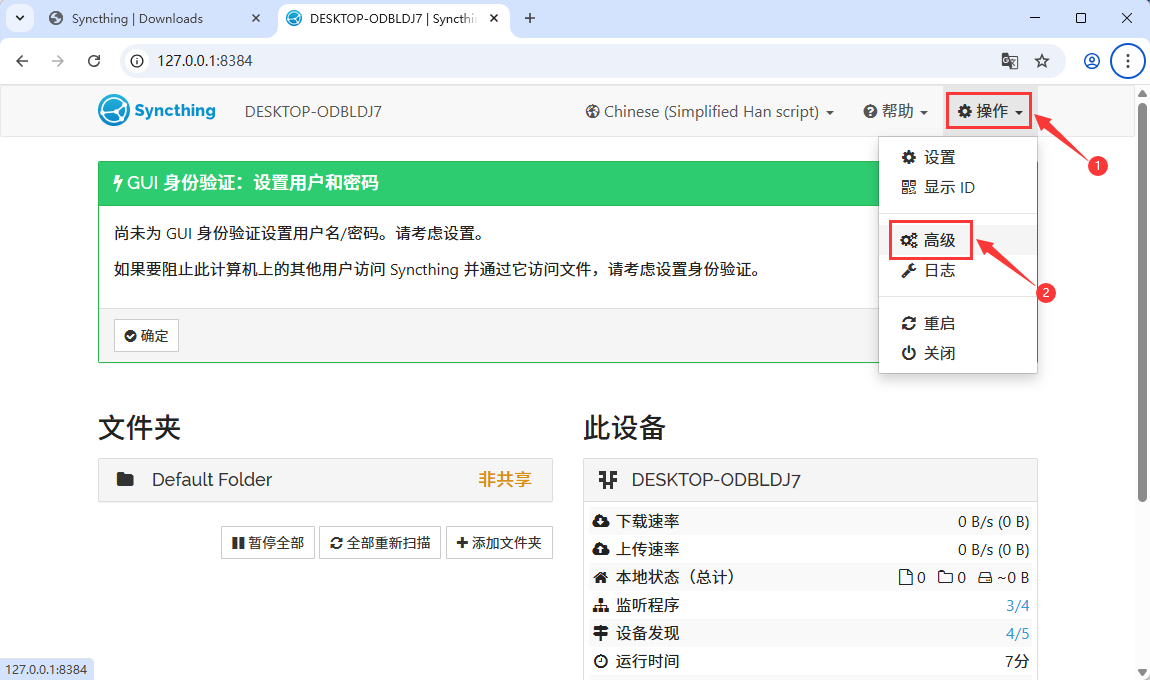Screen dimensions: 1150x681
Task: Click the 上传速率 upload rate icon
Action: point(601,549)
